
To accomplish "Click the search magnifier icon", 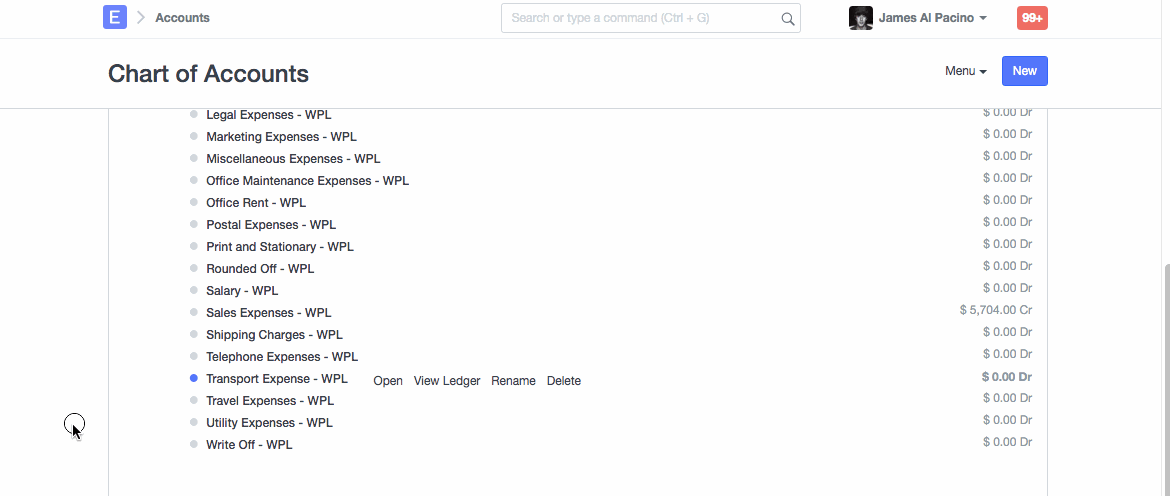I will [x=787, y=18].
